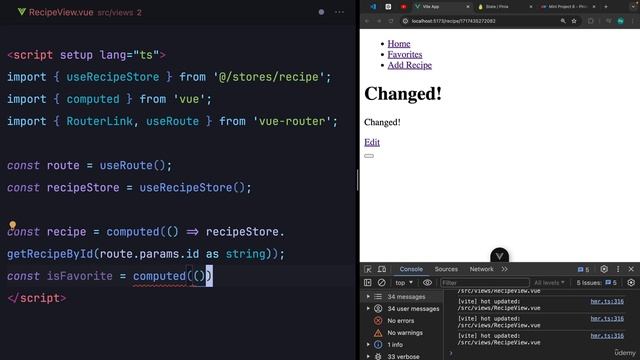Click the Edit link under Changed!
Image resolution: width=640 pixels, height=360 pixels.
tap(372, 142)
